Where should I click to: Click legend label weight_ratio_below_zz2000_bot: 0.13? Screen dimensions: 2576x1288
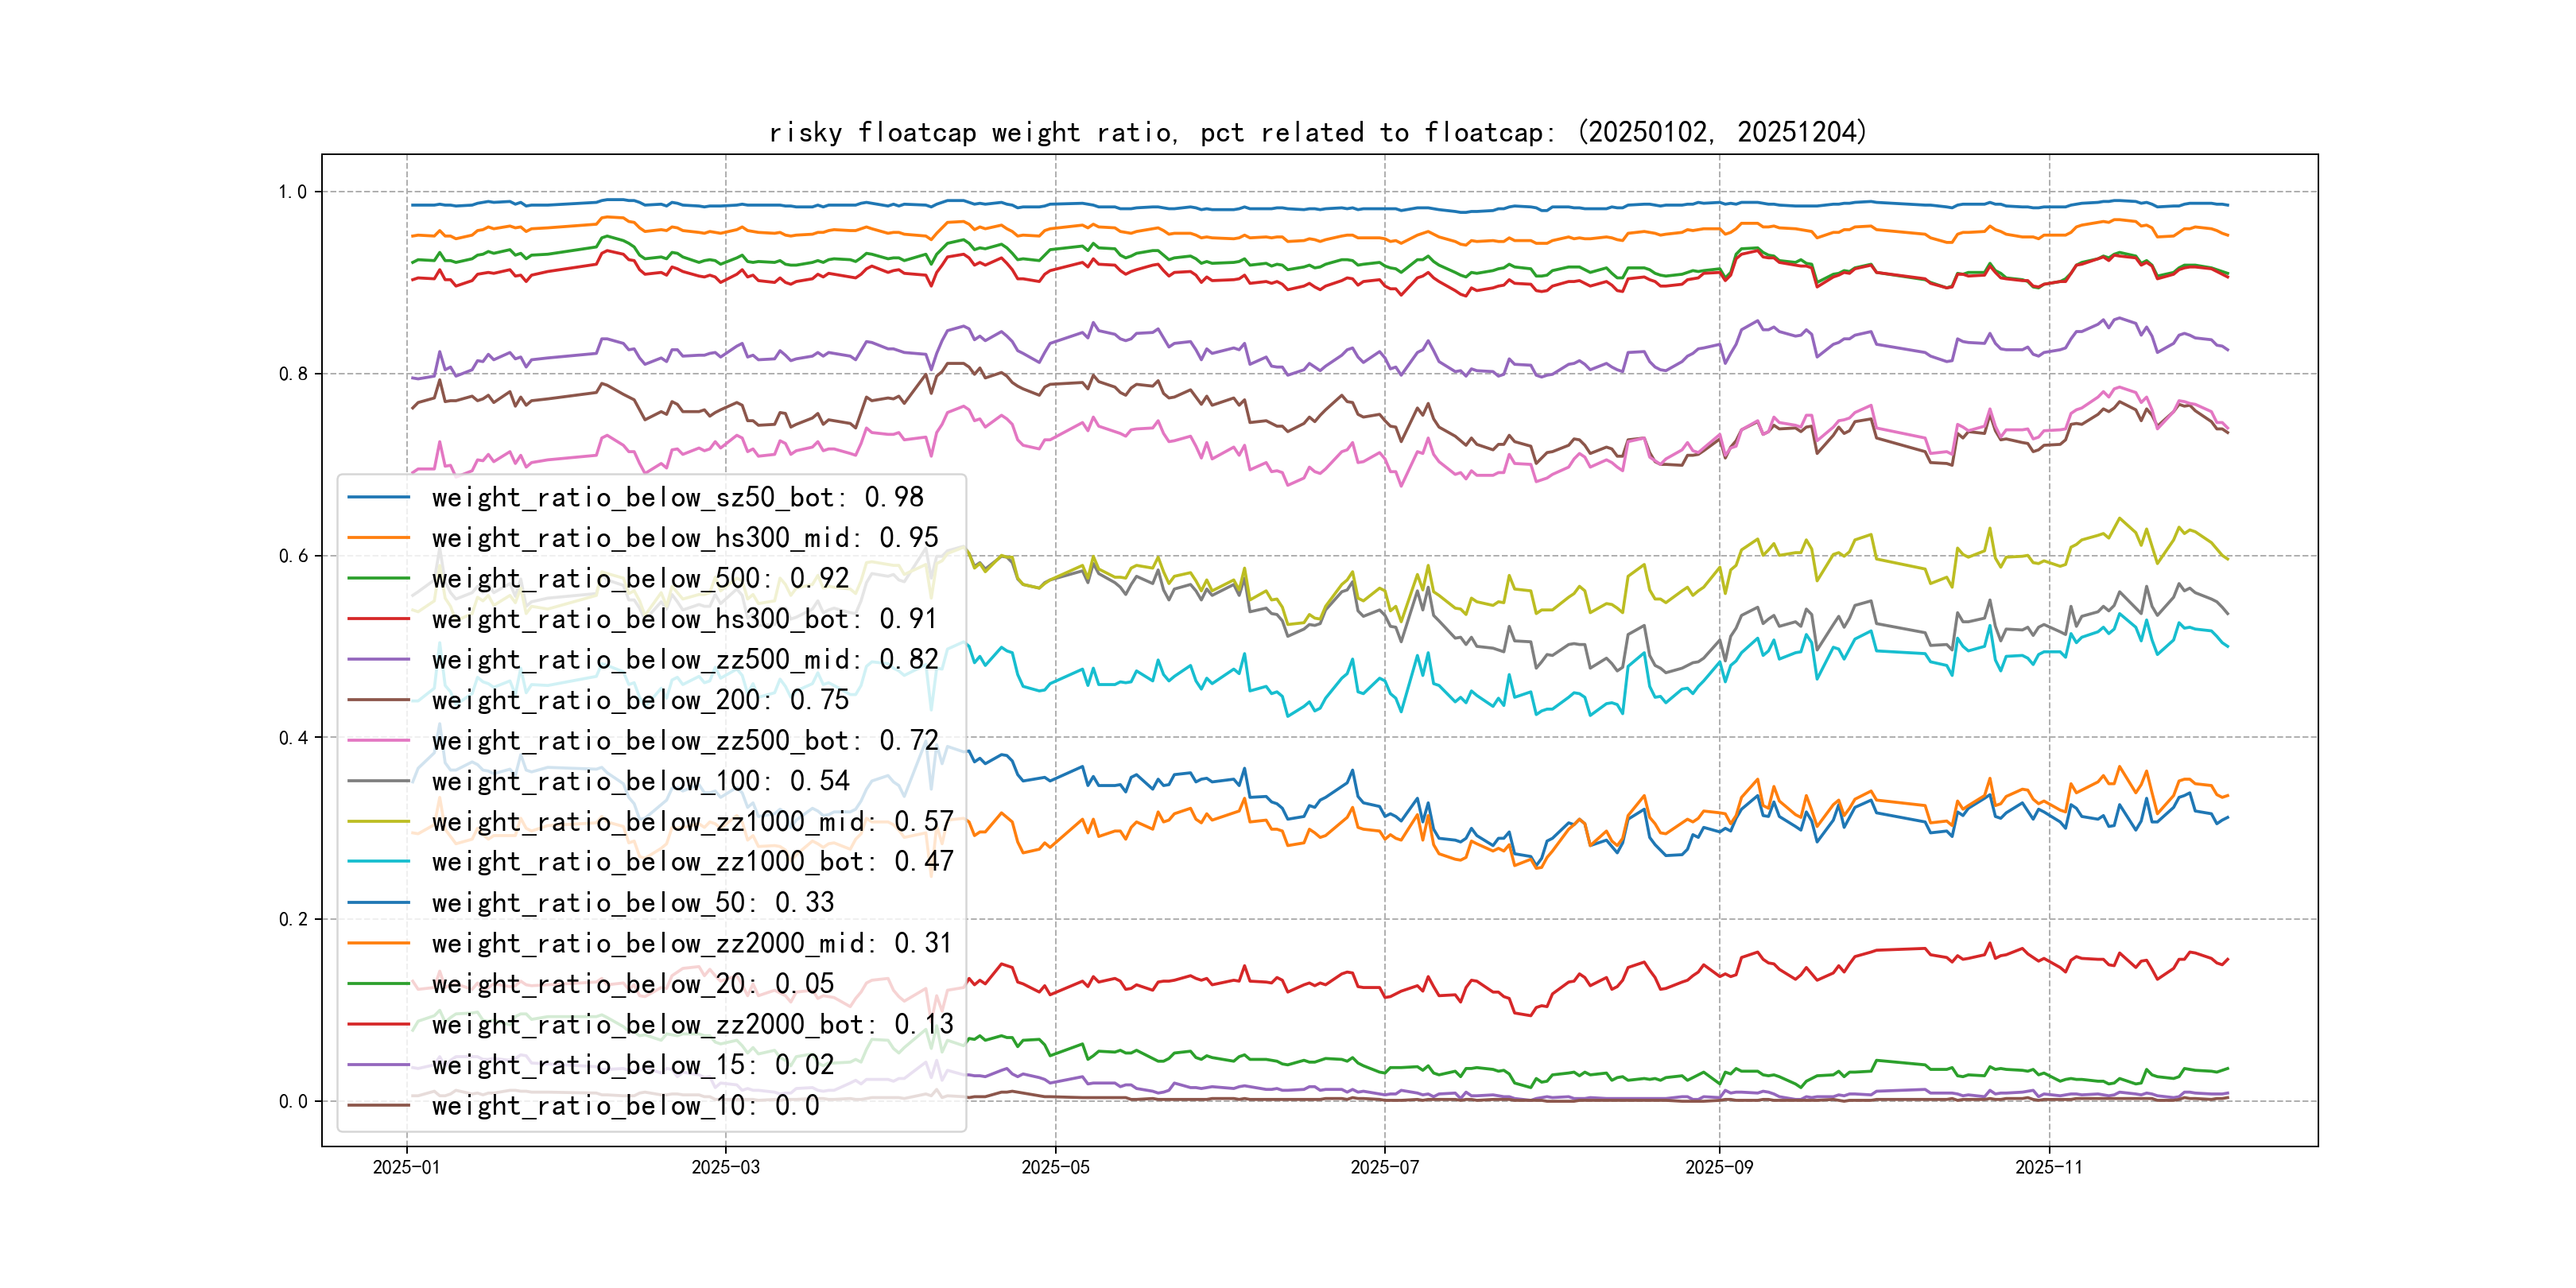pos(692,1024)
